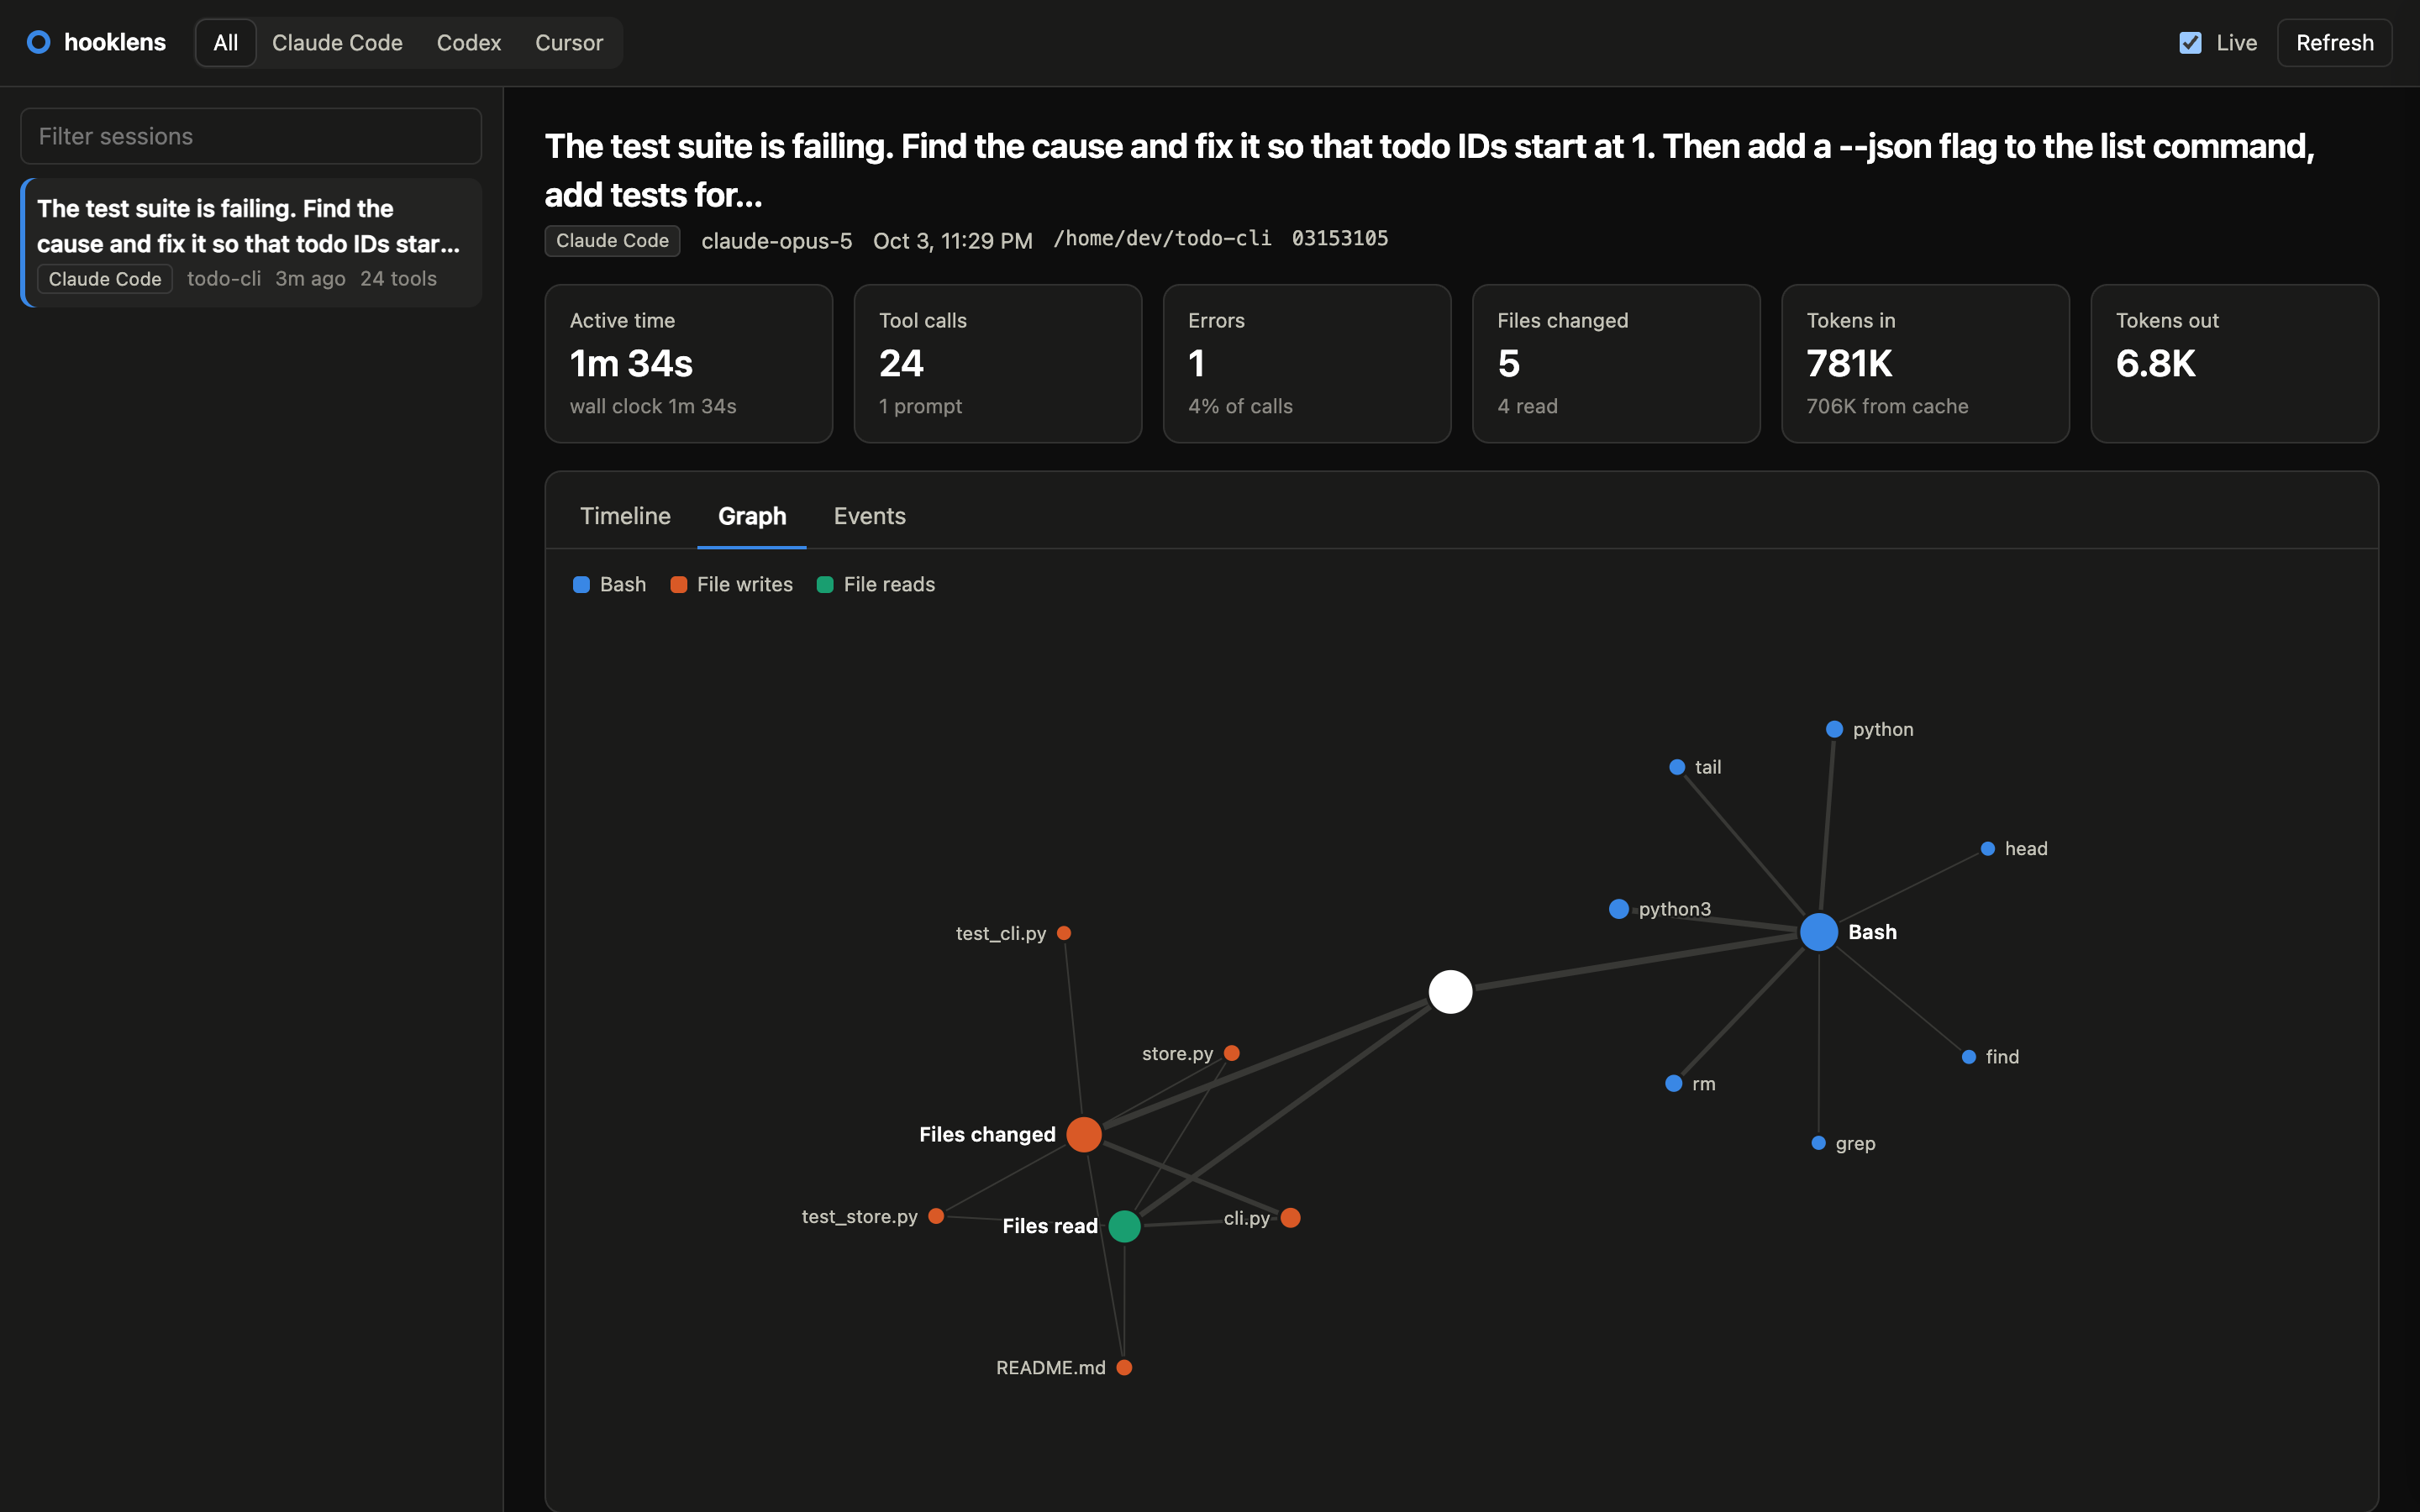Toggle the Bash legend filter

[609, 584]
